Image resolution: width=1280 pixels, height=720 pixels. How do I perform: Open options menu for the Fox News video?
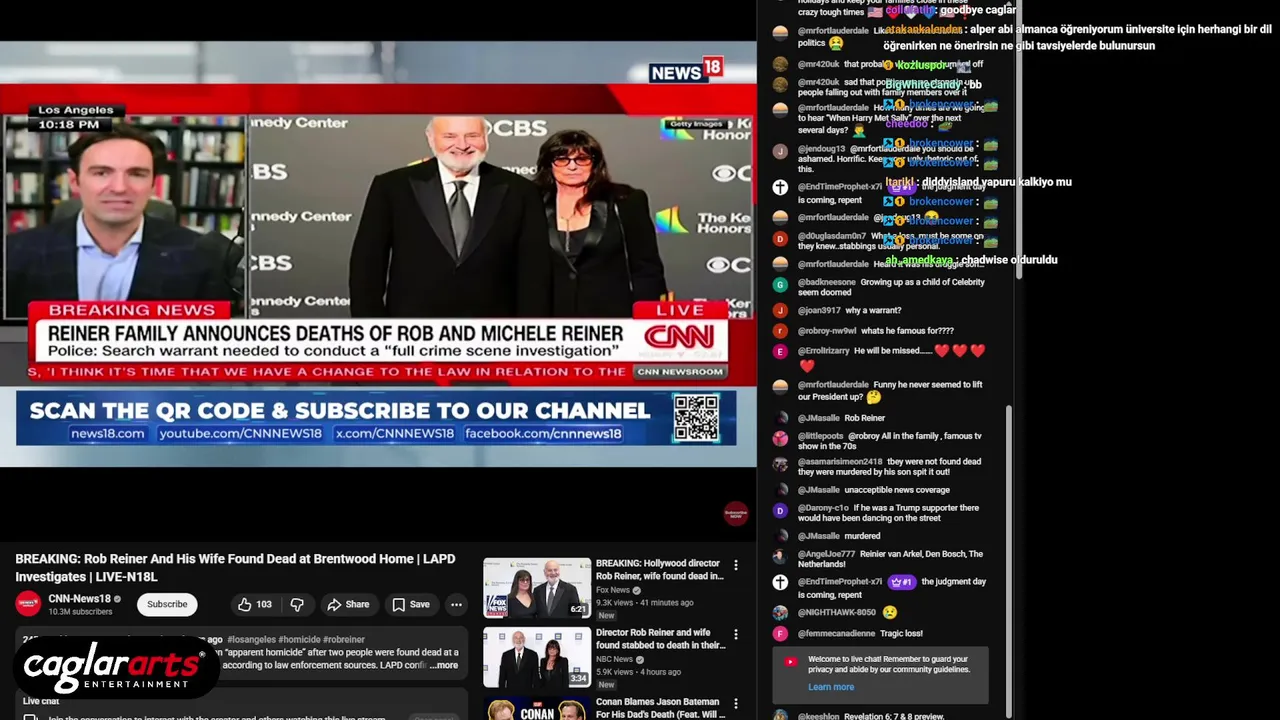(x=736, y=565)
